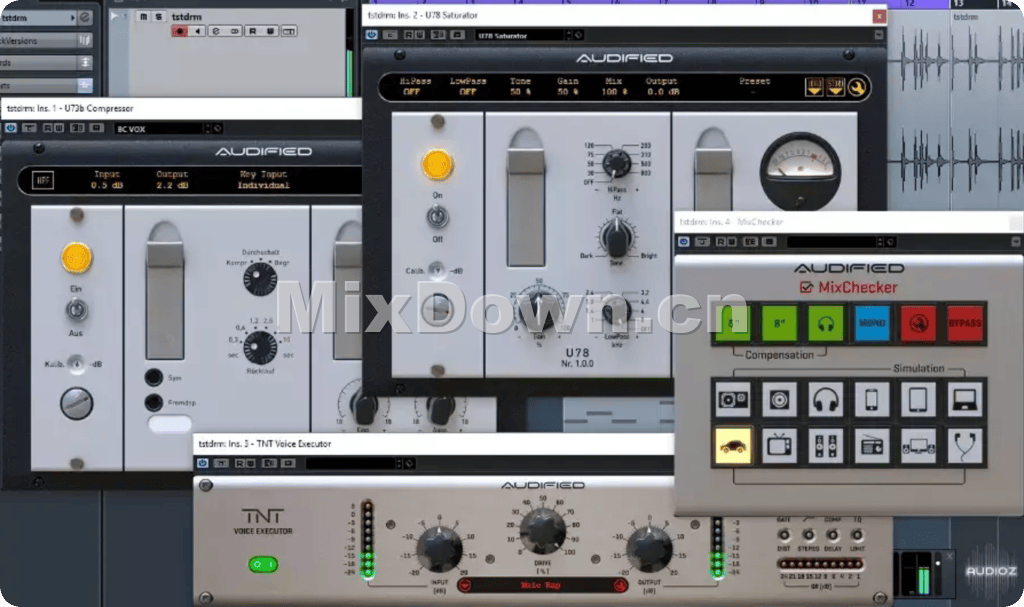
Task: Open the preset selector in MixChecker header
Action: 836,241
